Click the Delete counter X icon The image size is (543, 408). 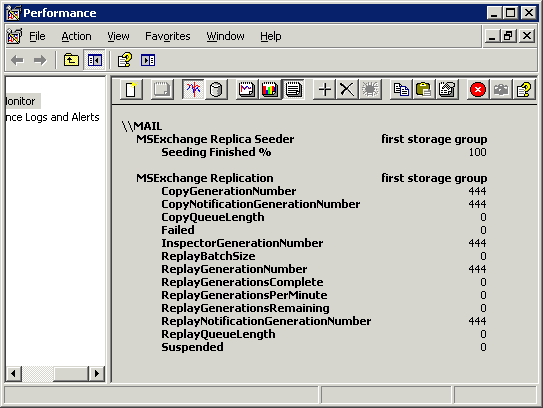347,90
